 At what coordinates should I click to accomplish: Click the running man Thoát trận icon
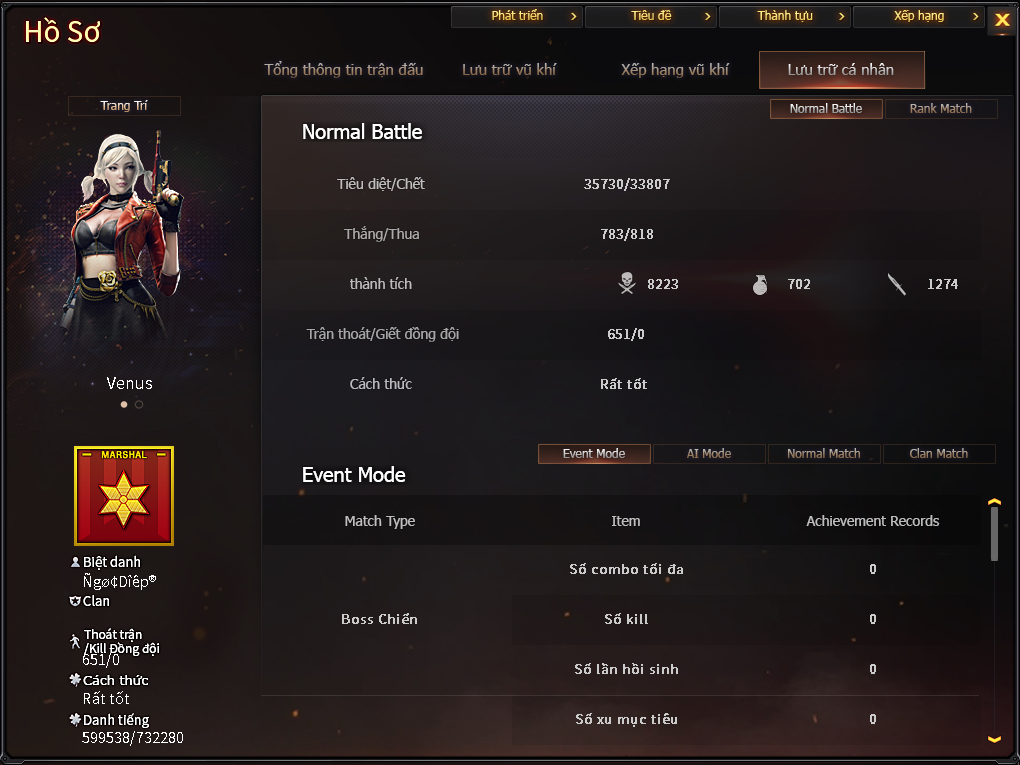(75, 641)
